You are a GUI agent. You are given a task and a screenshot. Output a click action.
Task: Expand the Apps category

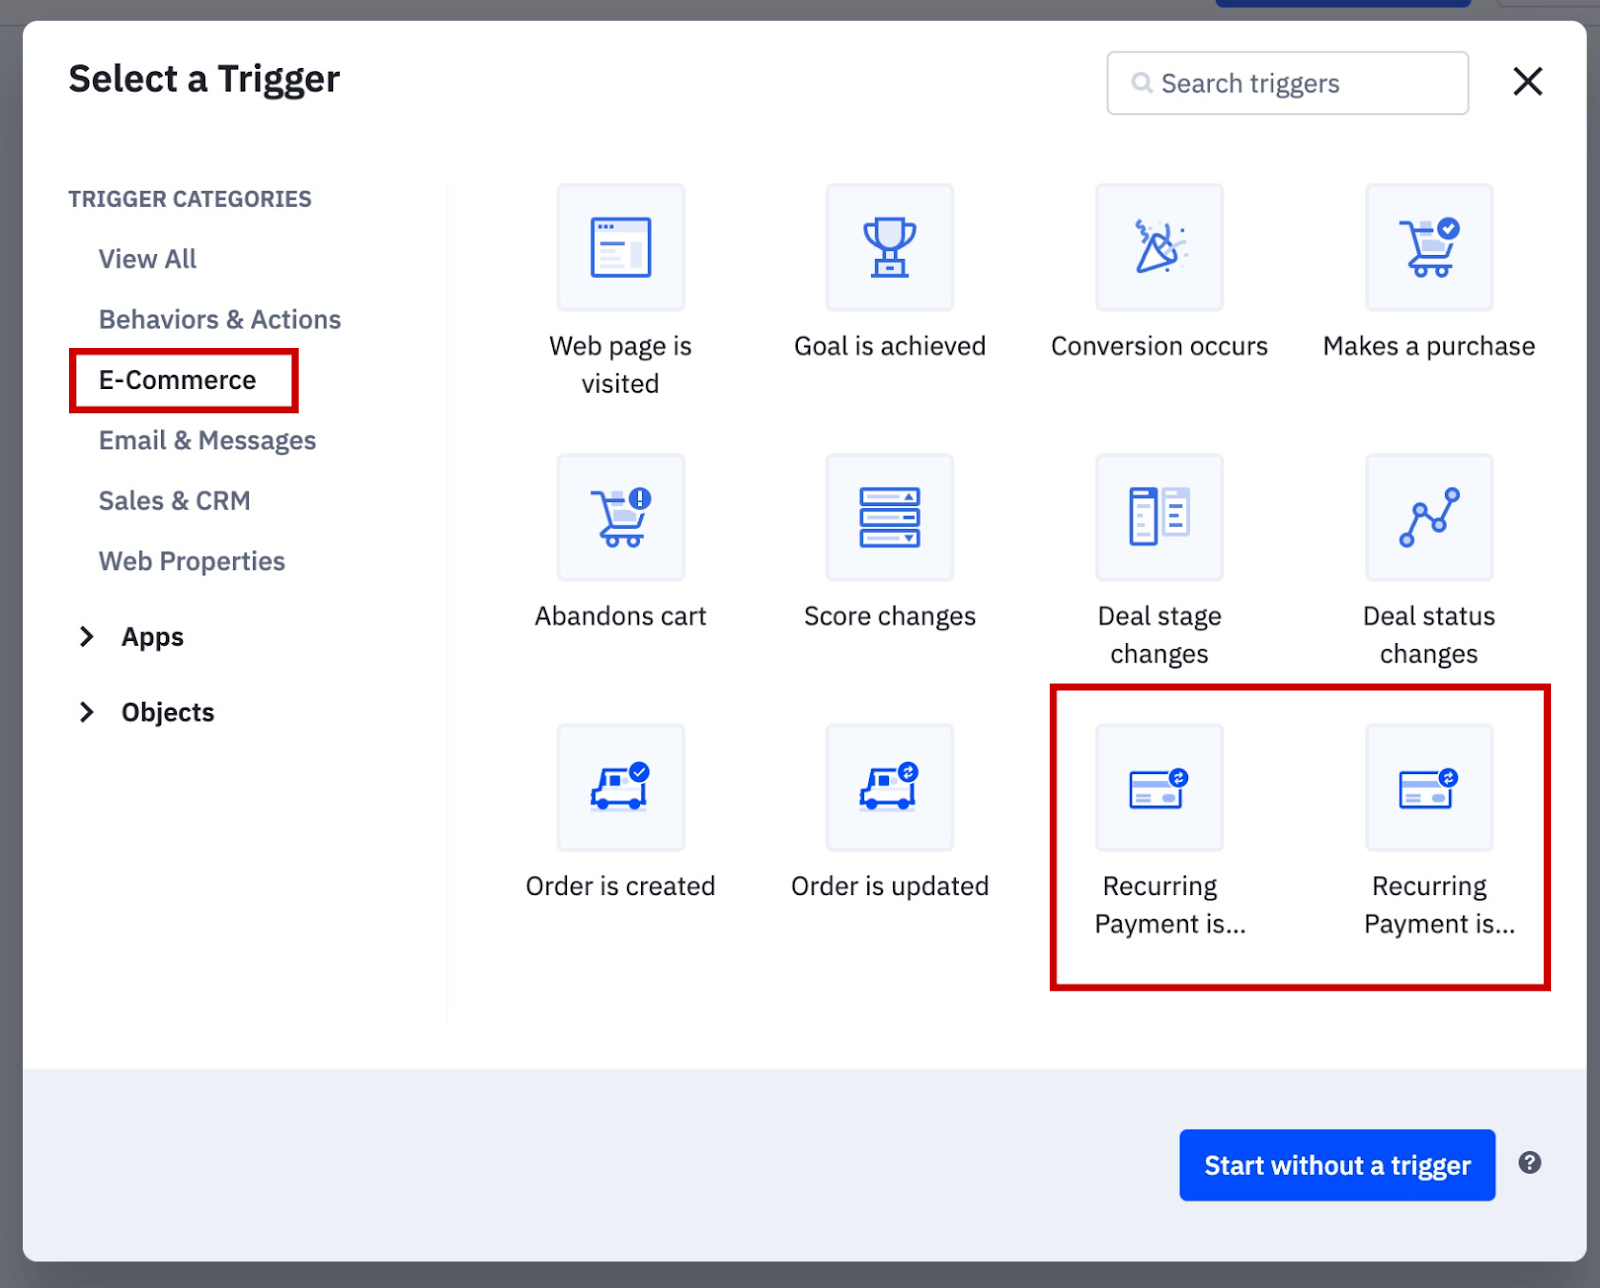(152, 636)
